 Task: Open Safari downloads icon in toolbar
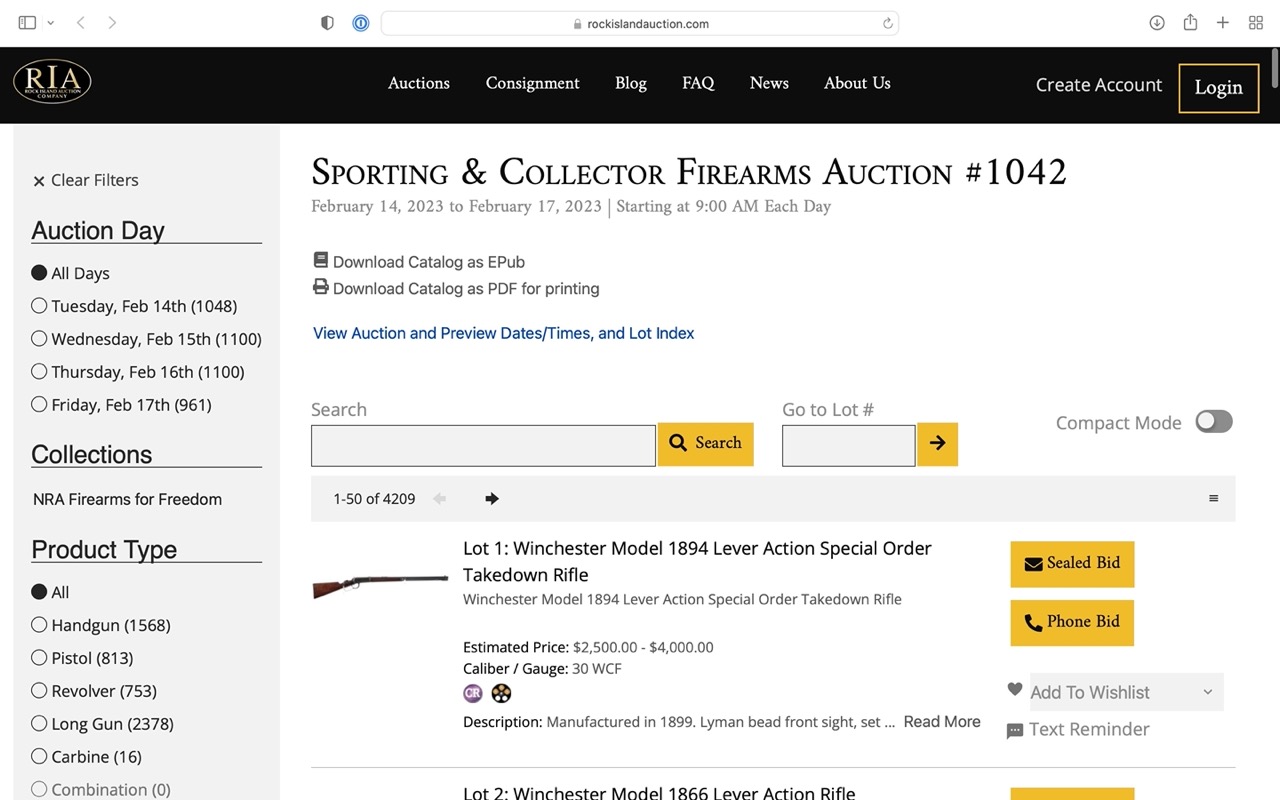click(1157, 23)
